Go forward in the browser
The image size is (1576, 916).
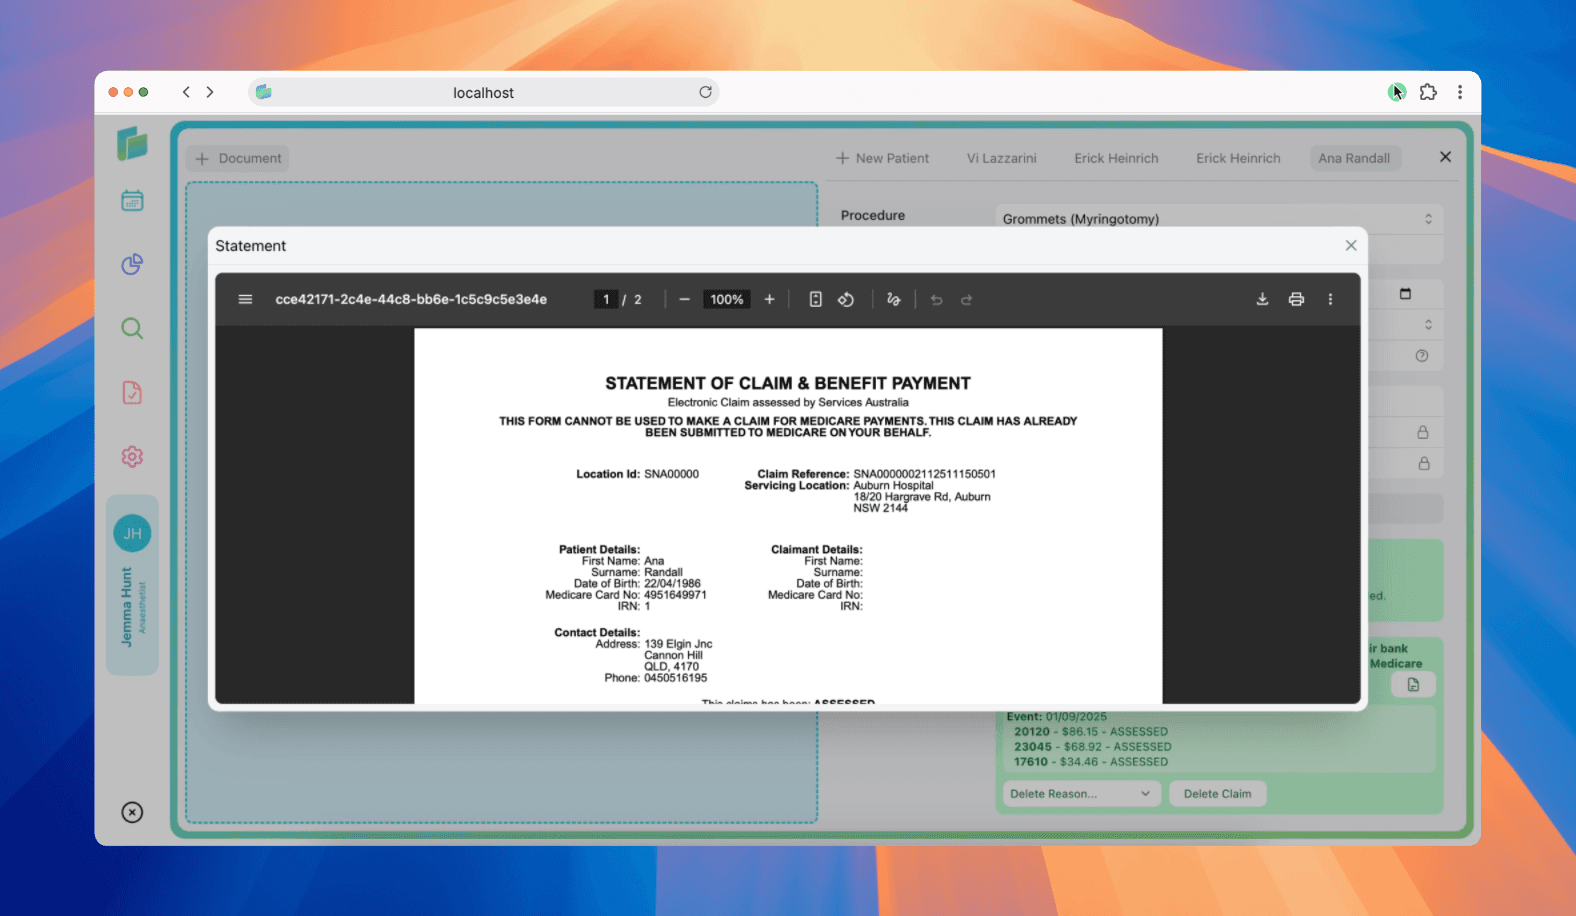click(x=210, y=92)
